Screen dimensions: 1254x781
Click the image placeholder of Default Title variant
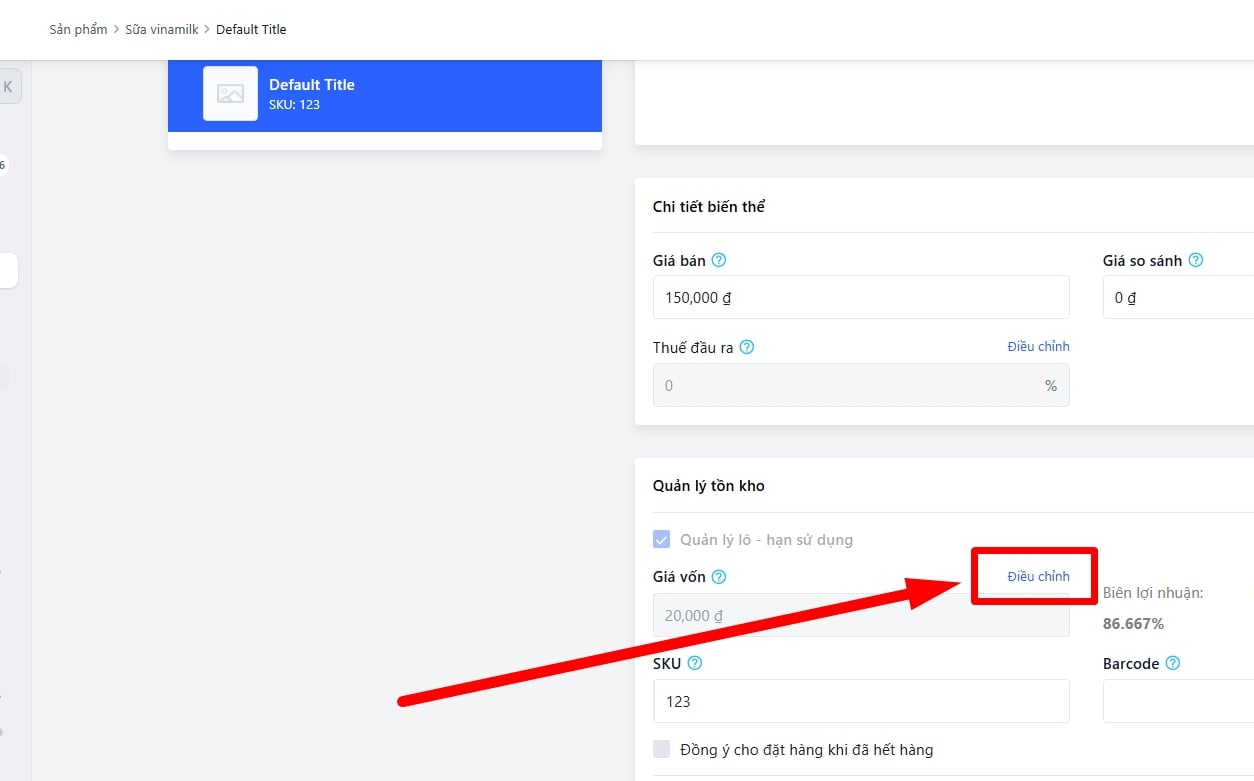230,94
